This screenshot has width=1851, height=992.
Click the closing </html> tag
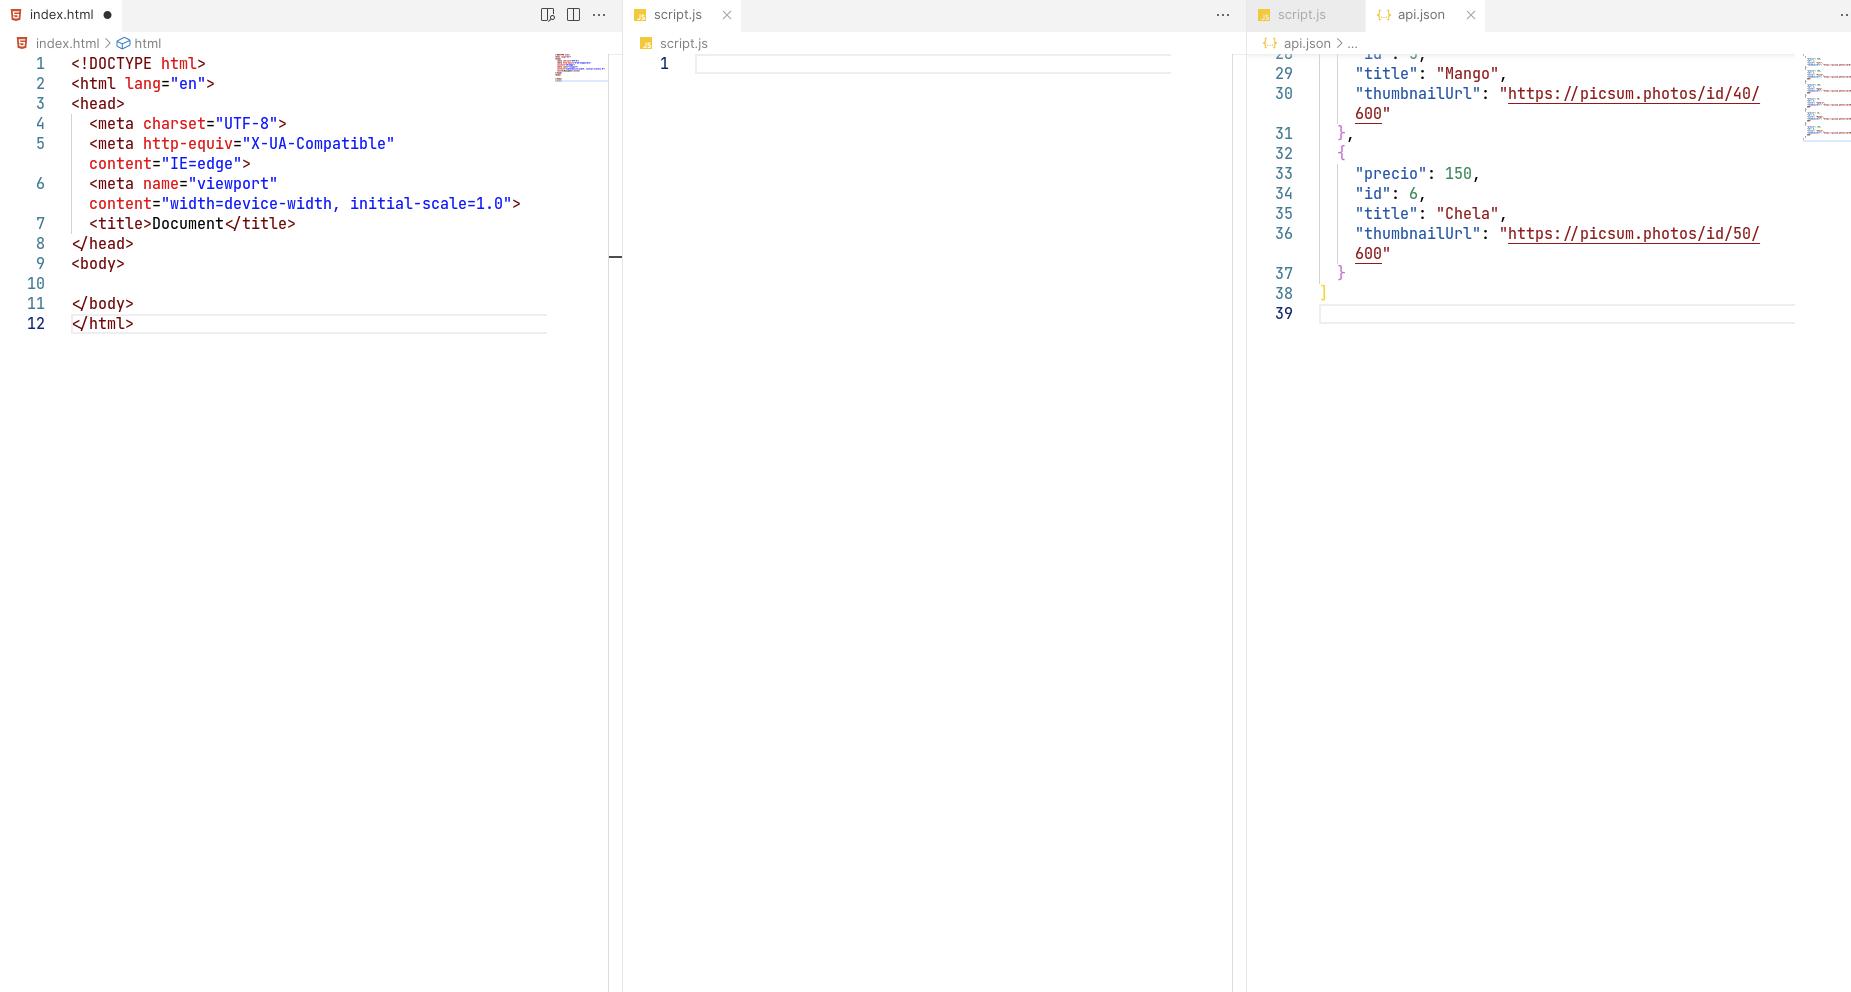(102, 324)
